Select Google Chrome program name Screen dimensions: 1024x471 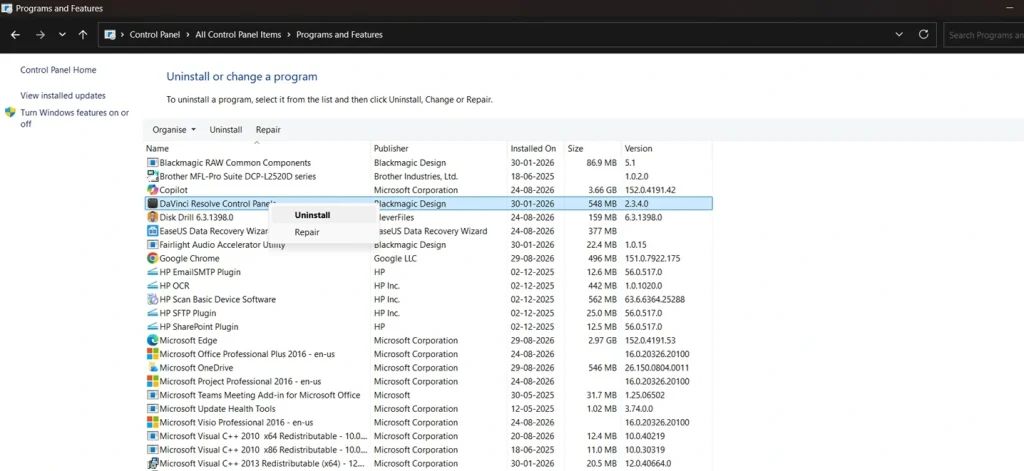[189, 259]
